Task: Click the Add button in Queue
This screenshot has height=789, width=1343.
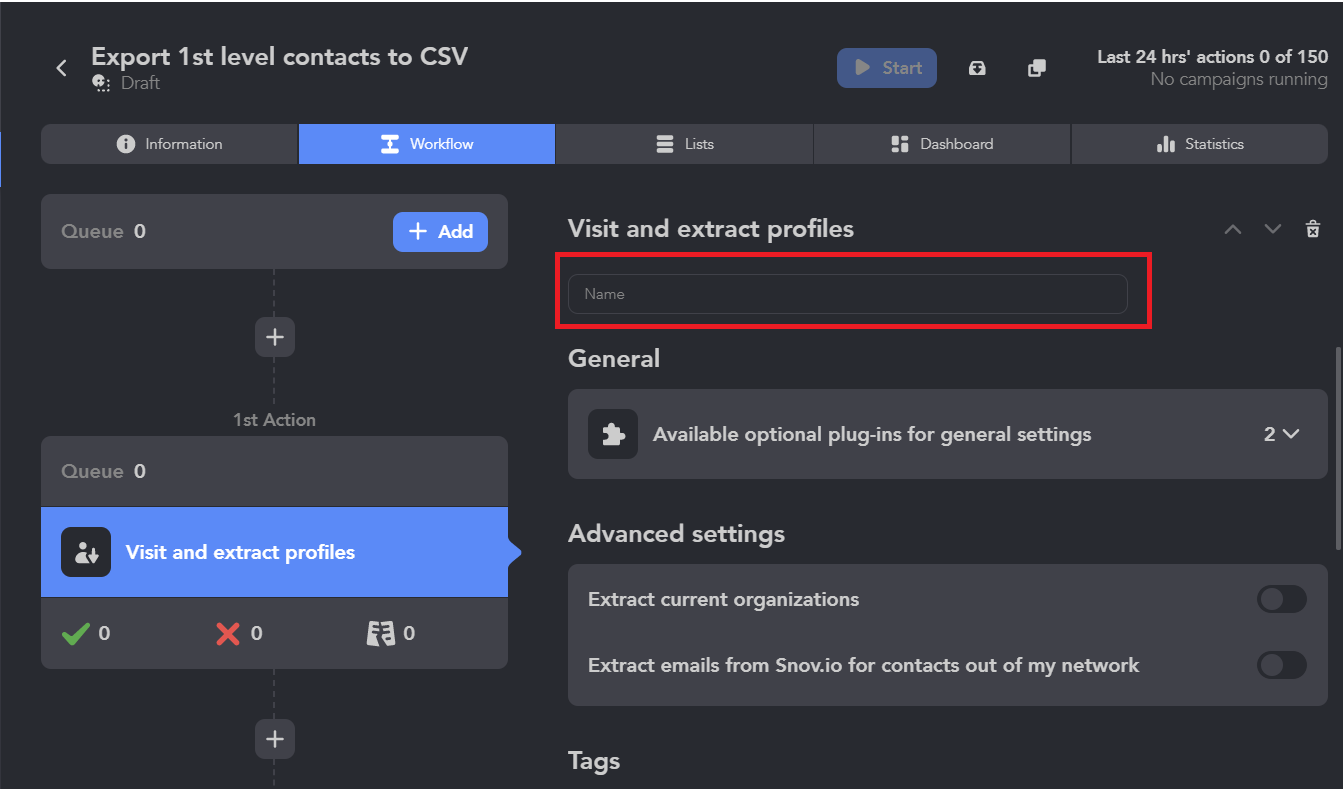Action: [440, 231]
